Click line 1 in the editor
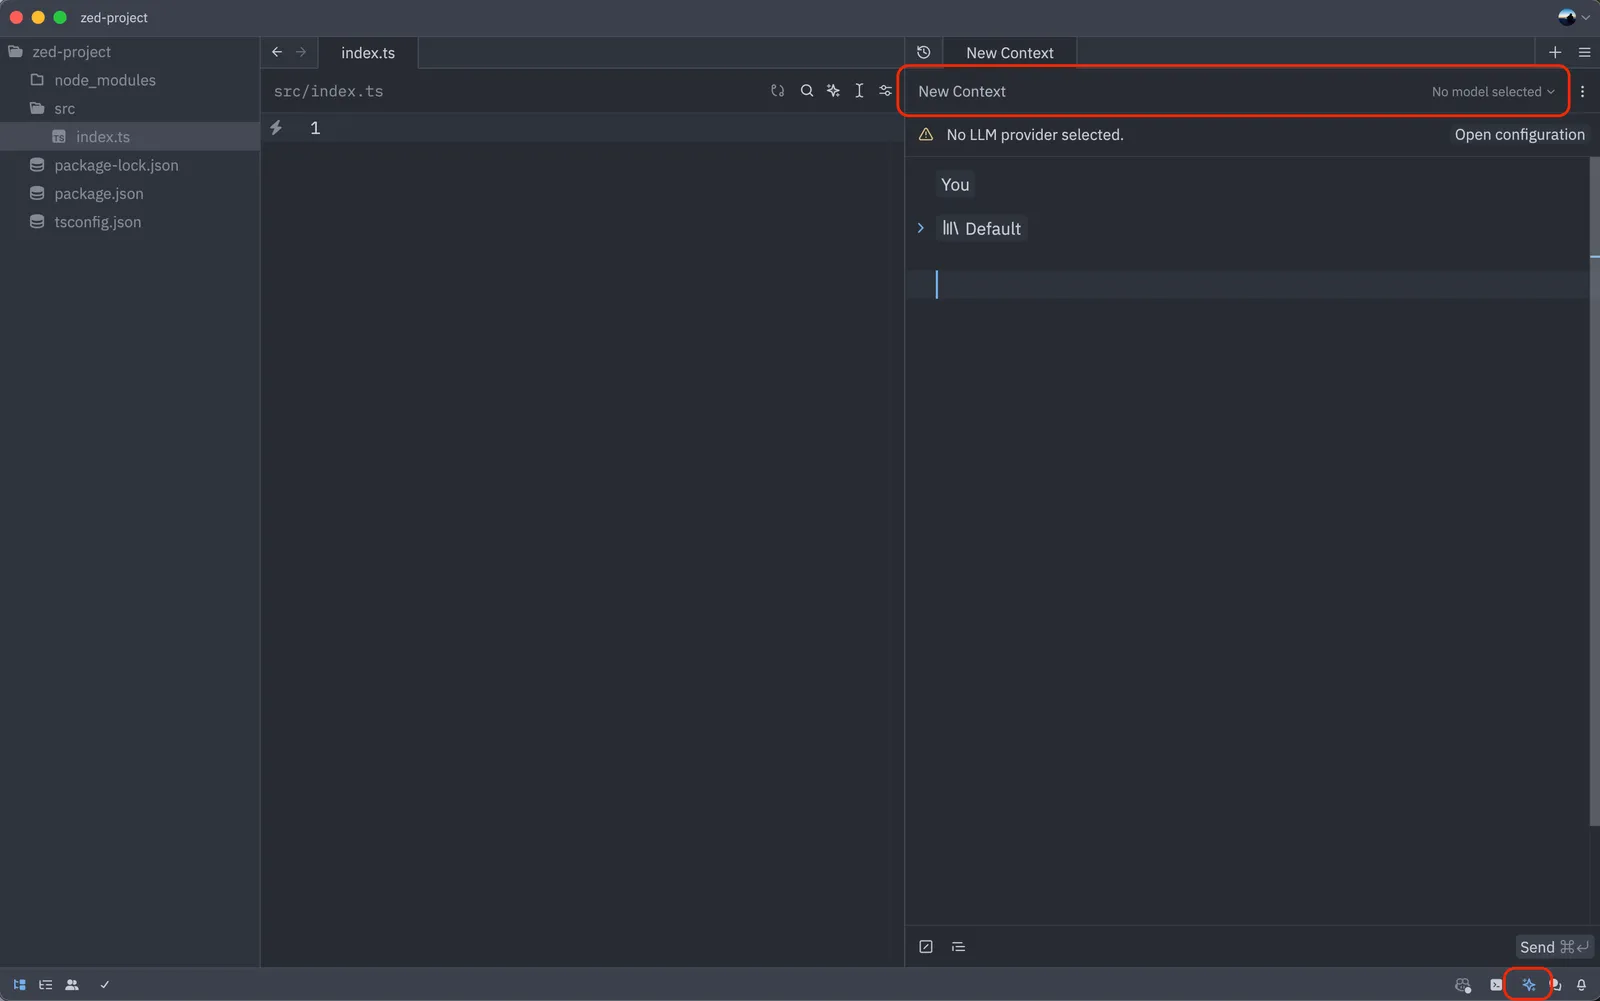This screenshot has width=1600, height=1001. point(582,128)
